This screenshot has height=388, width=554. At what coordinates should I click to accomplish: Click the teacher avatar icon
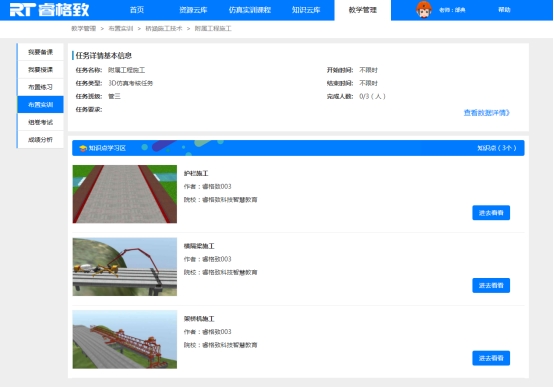[x=423, y=10]
